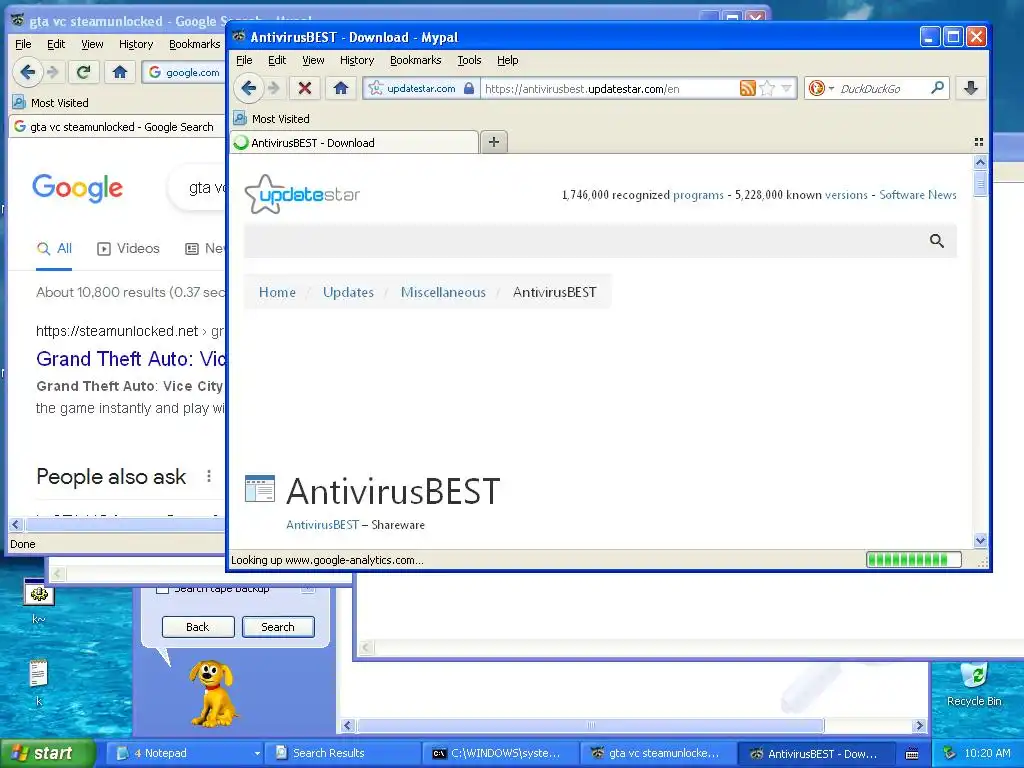
Task: Follow the programs link in header
Action: point(698,195)
